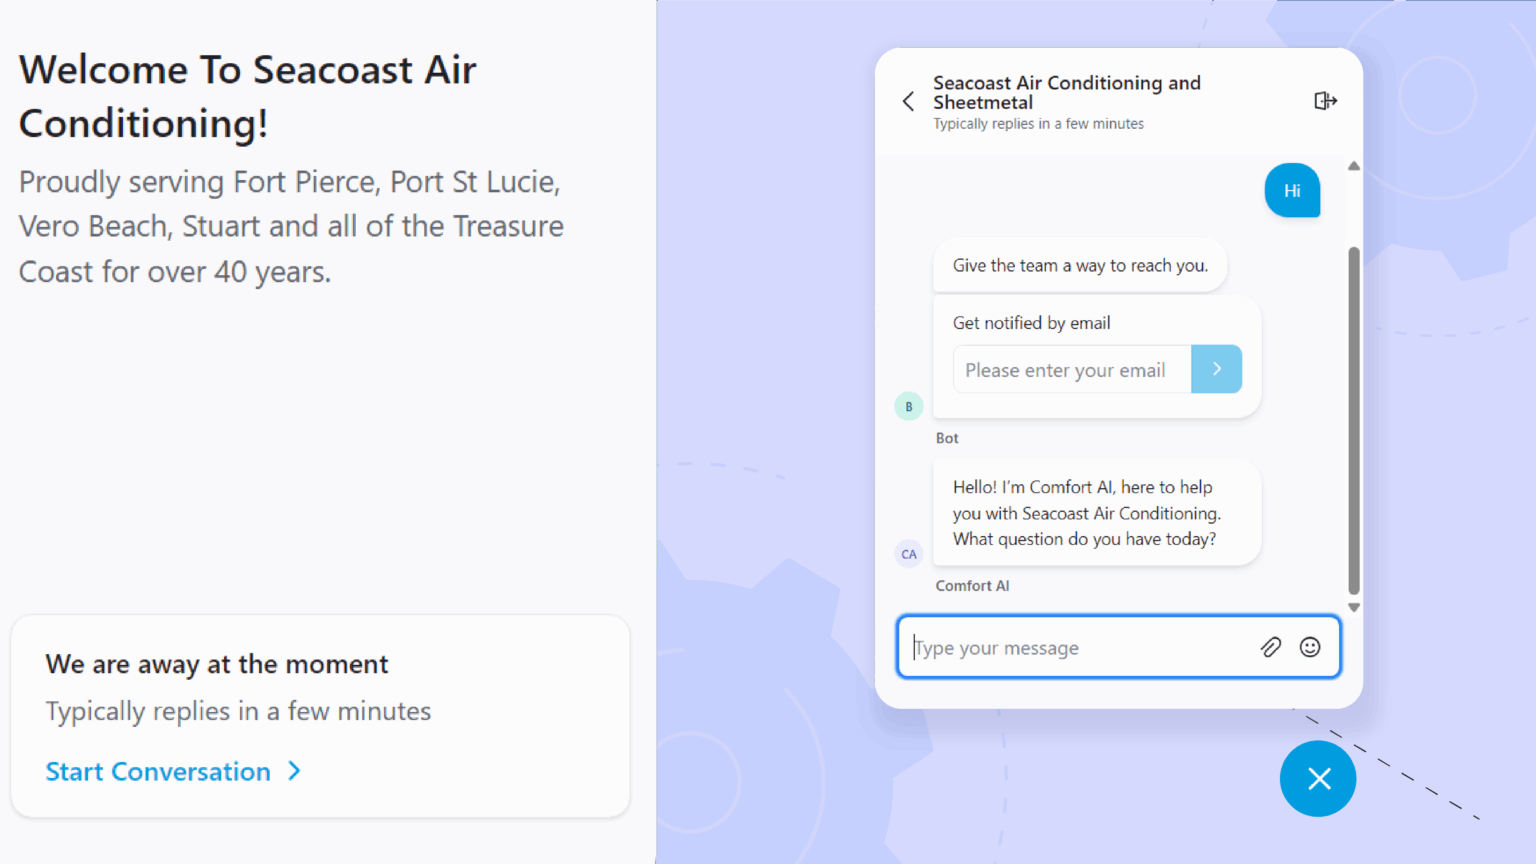Click the Comfort AI greeting message bubble
The height and width of the screenshot is (864, 1536).
(x=1096, y=513)
